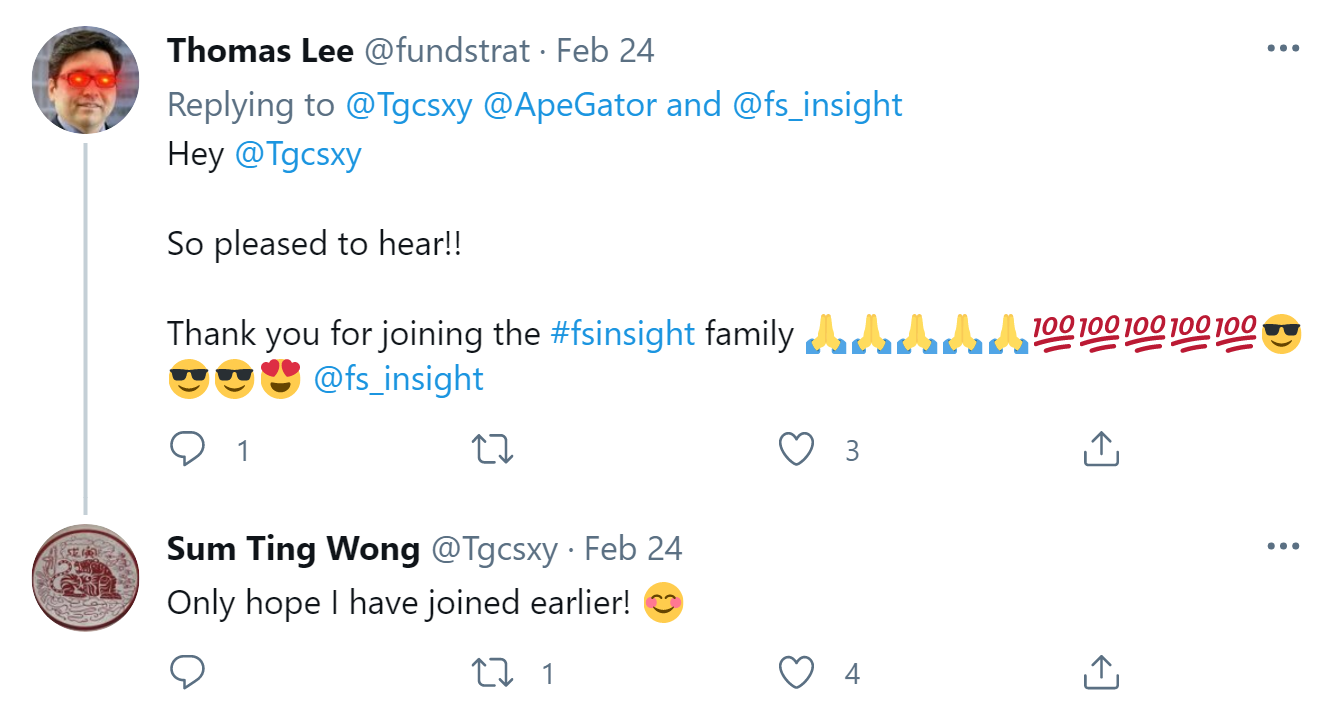Retweet Thomas Lee's tweet
Image resolution: width=1340 pixels, height=711 pixels.
click(491, 450)
